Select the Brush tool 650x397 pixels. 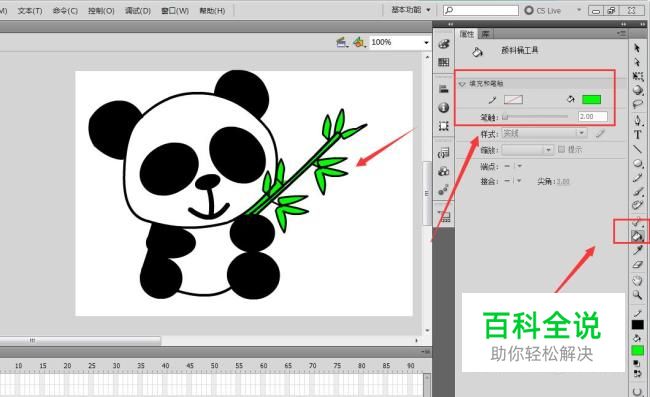click(638, 191)
